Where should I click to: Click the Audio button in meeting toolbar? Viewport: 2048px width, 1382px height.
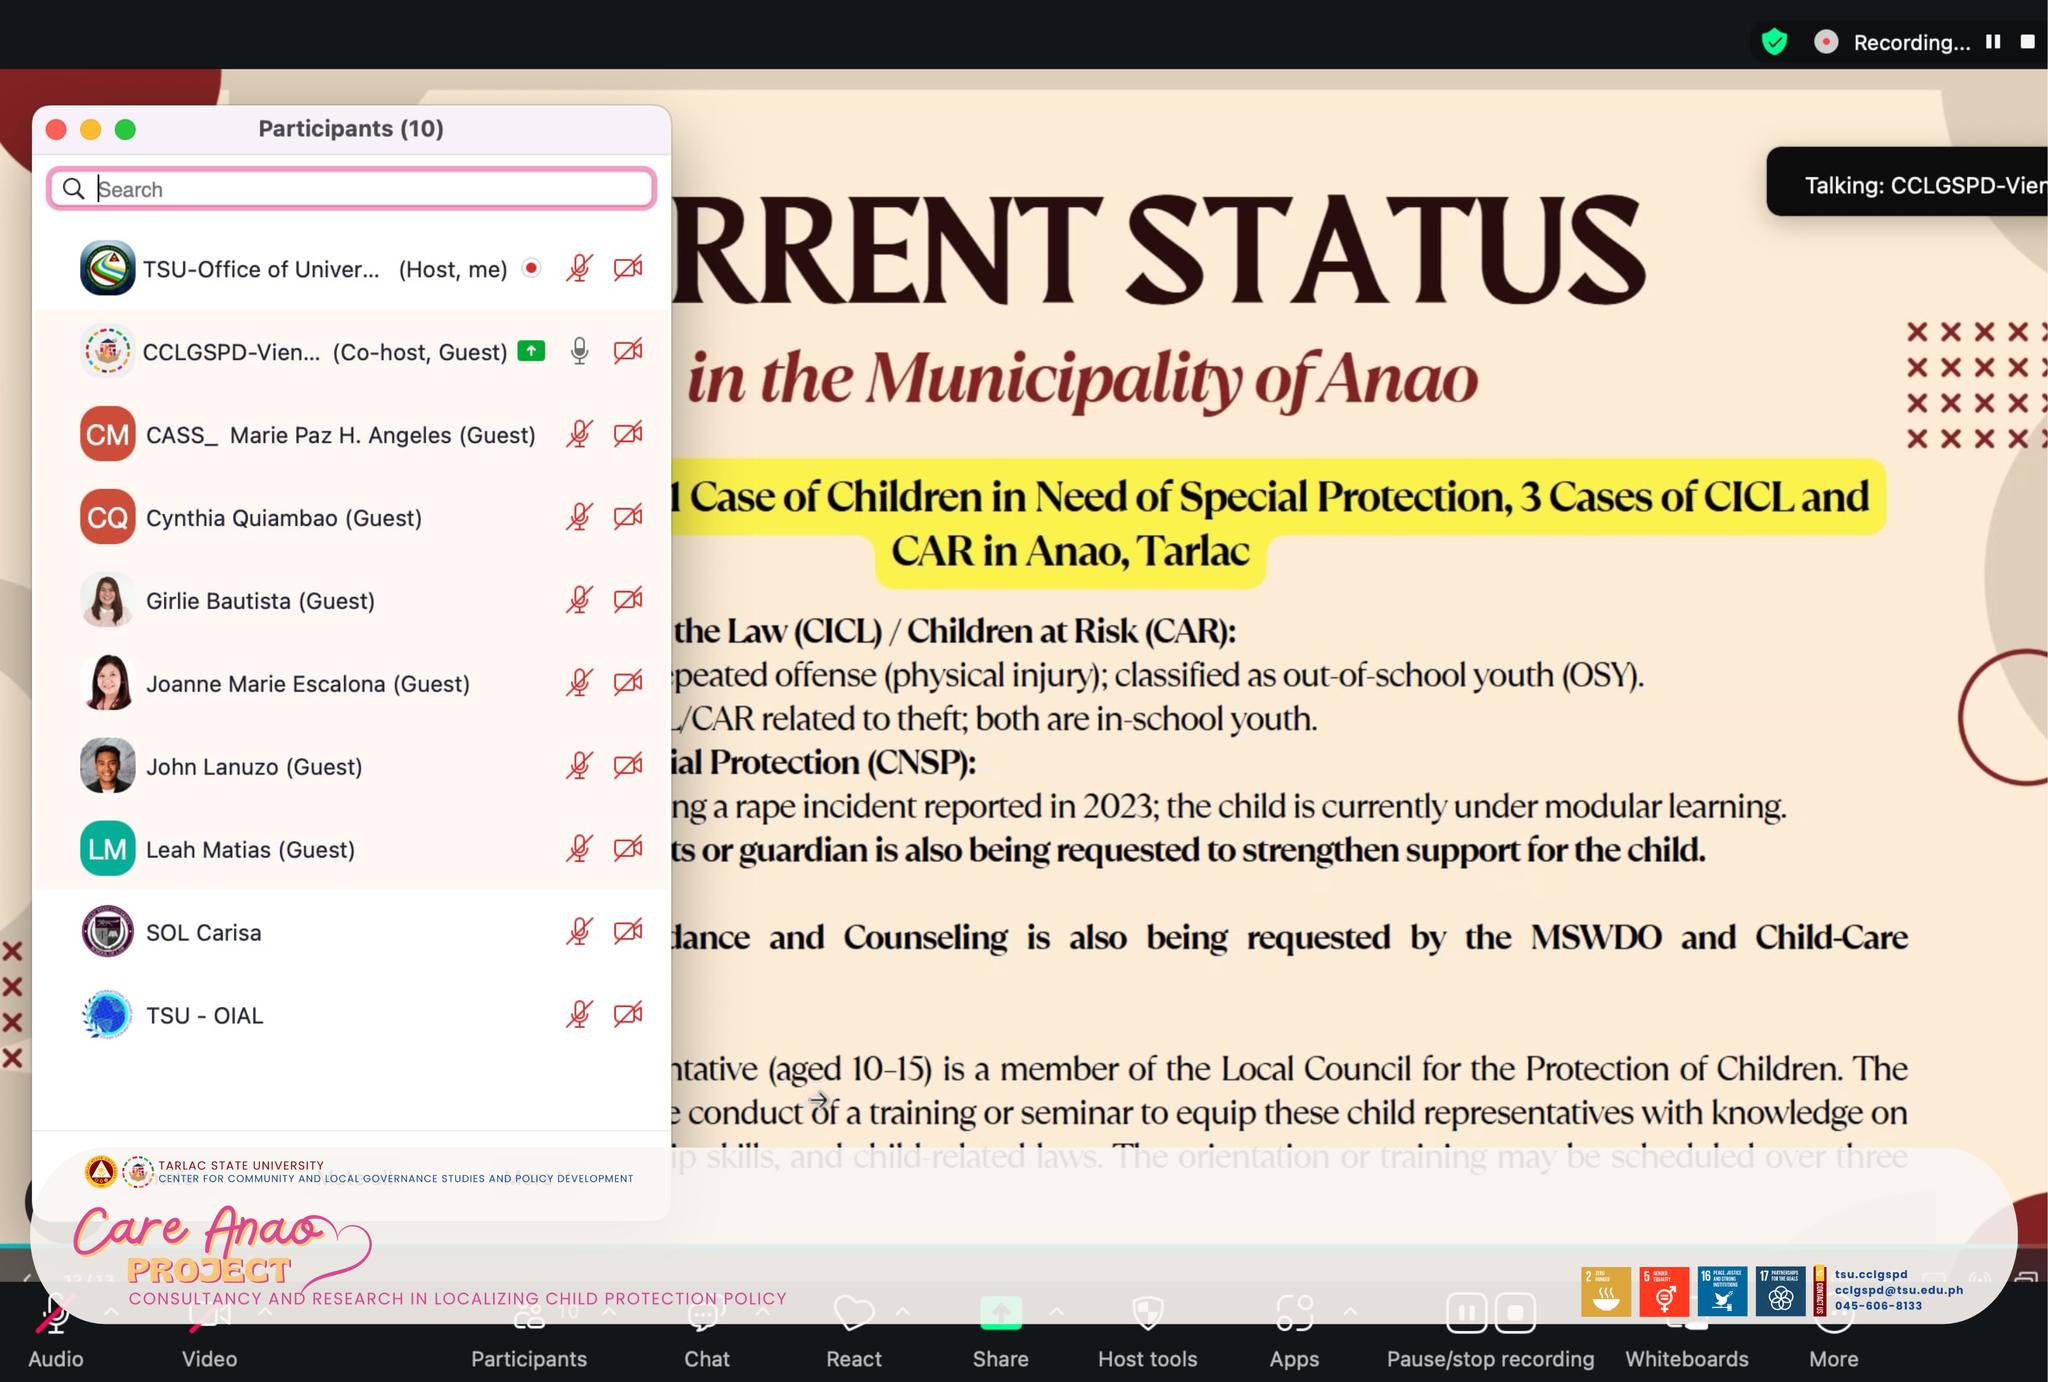click(56, 1330)
